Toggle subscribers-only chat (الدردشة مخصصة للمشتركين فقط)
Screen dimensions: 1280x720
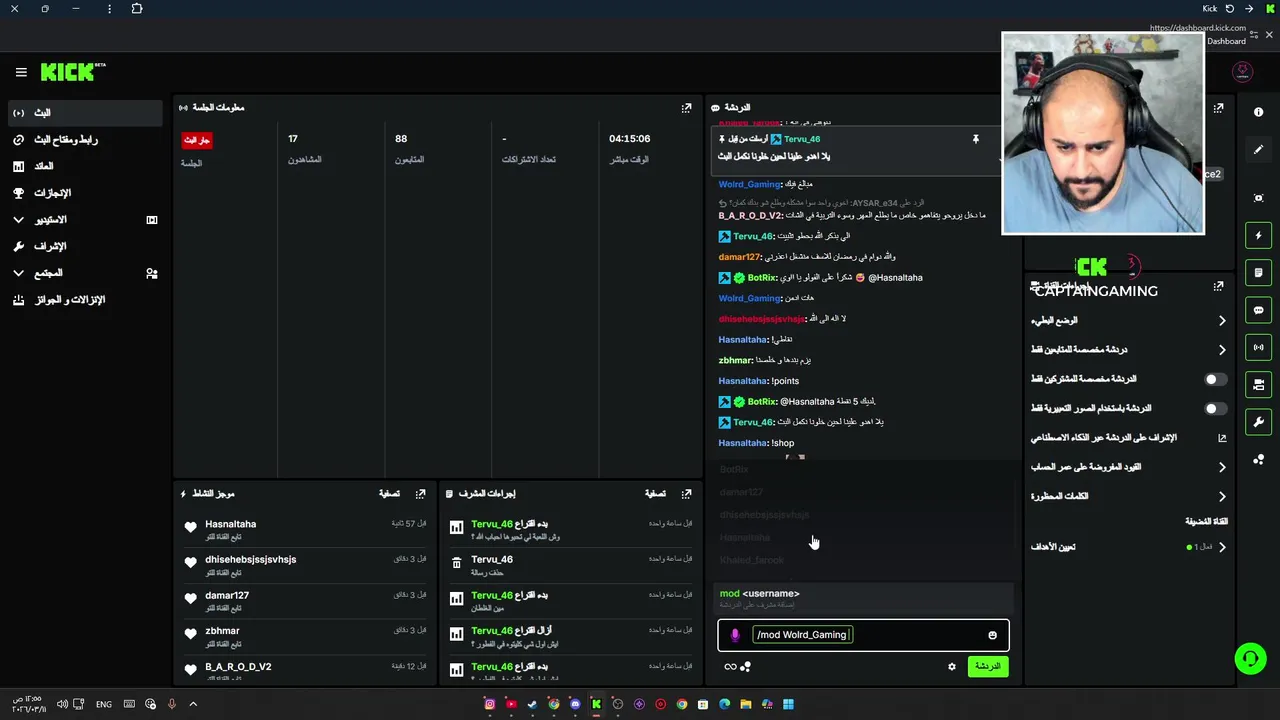click(x=1214, y=379)
